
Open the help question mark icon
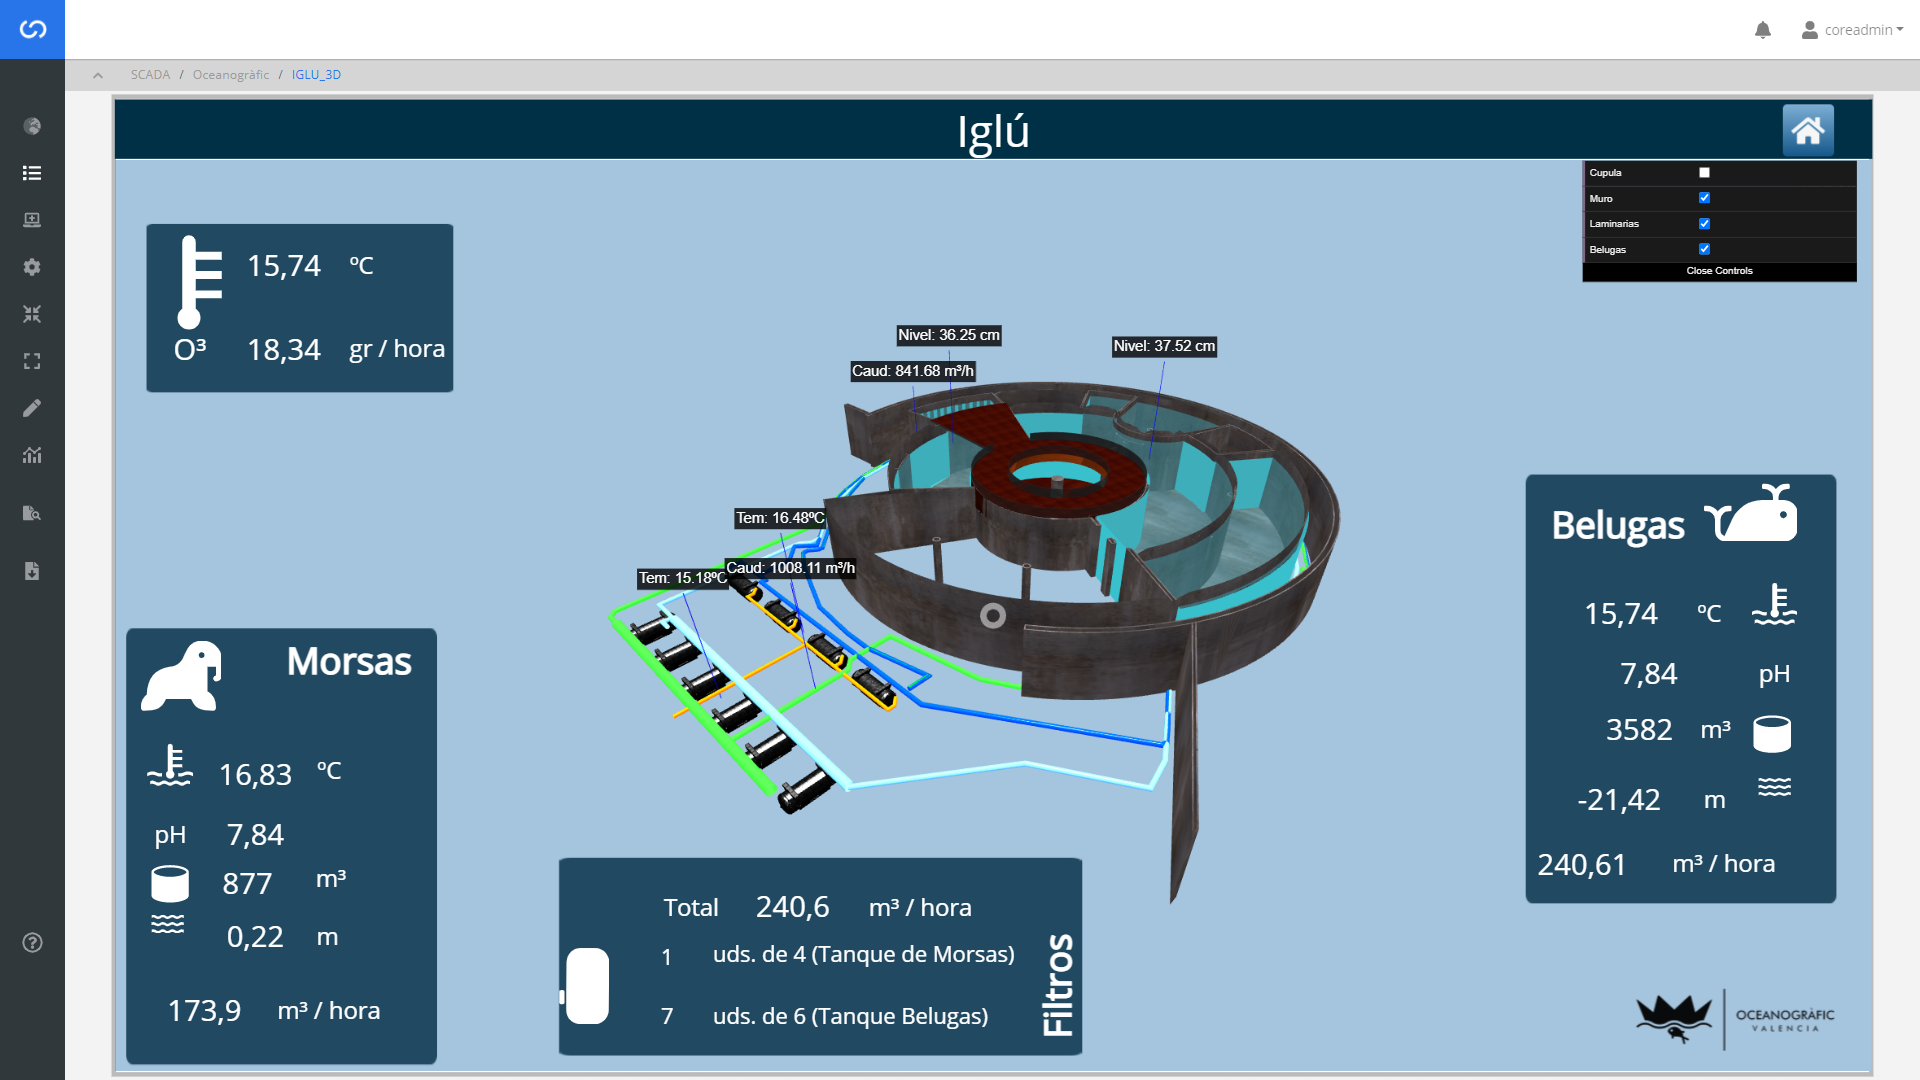32,942
